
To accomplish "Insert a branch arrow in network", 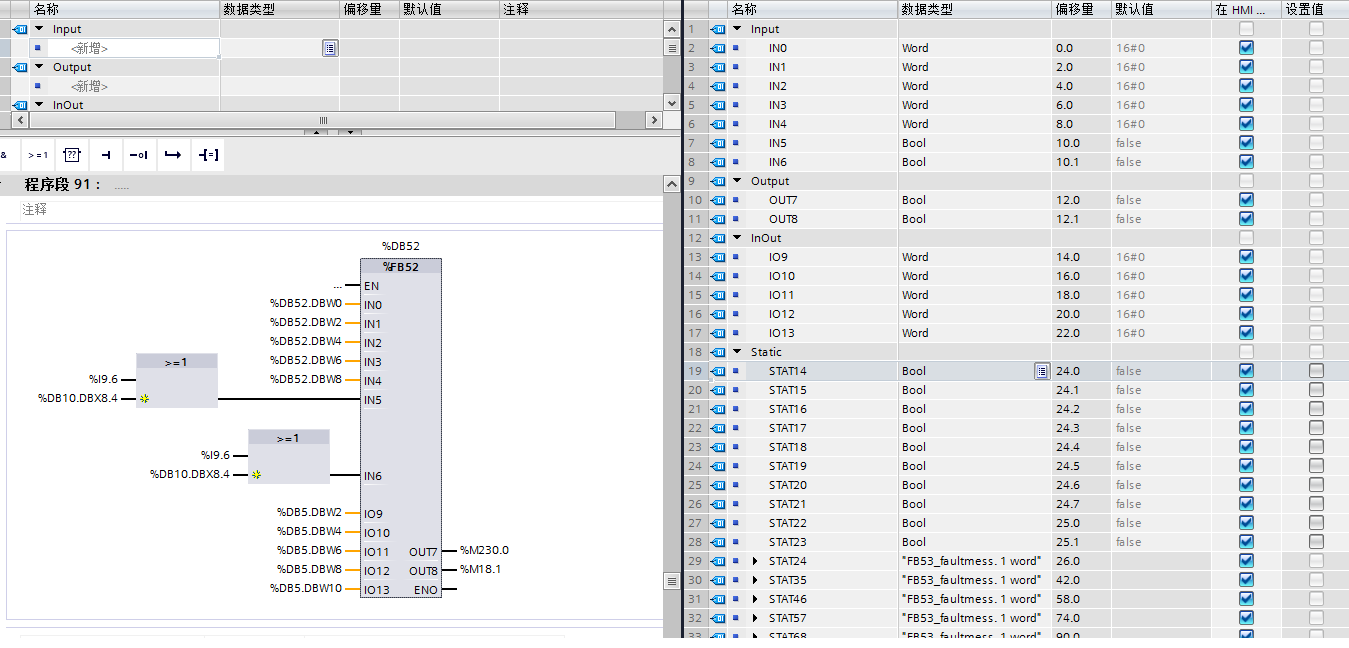I will [173, 155].
